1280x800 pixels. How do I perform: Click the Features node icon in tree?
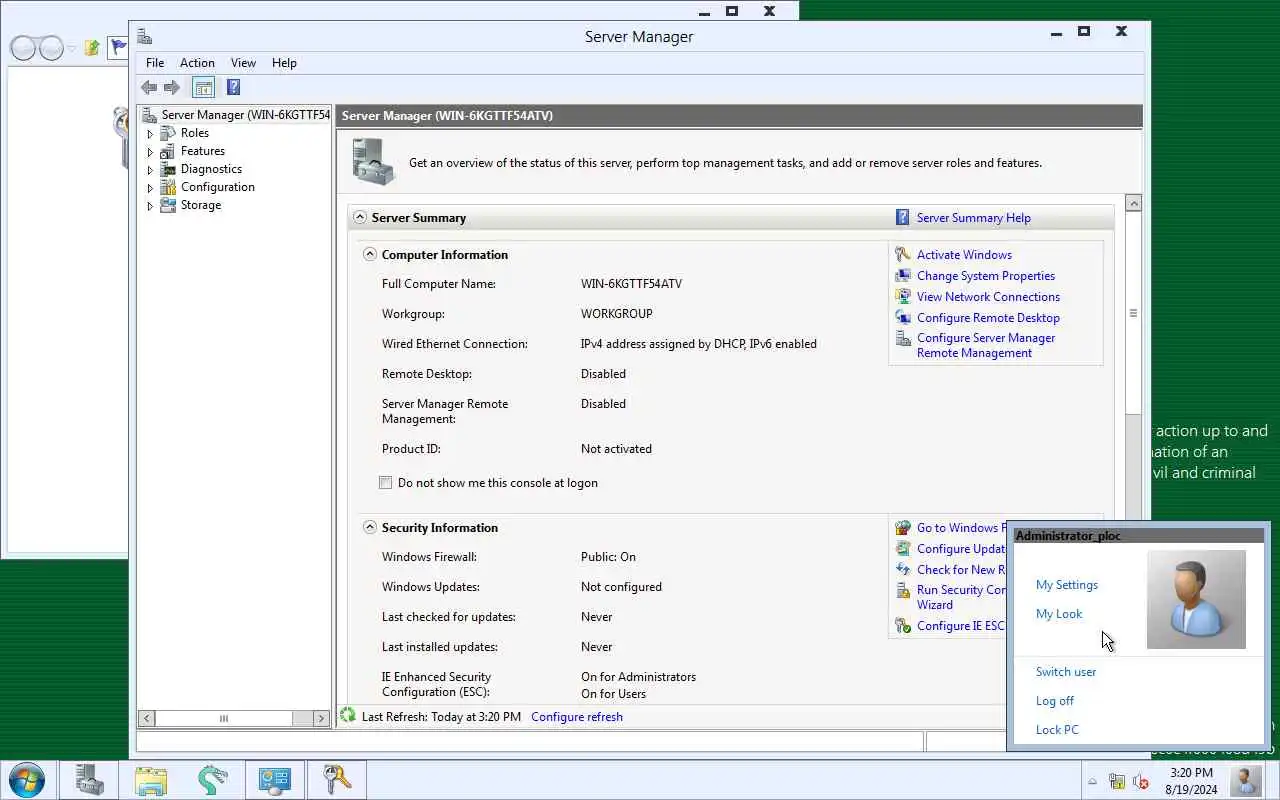tap(168, 151)
